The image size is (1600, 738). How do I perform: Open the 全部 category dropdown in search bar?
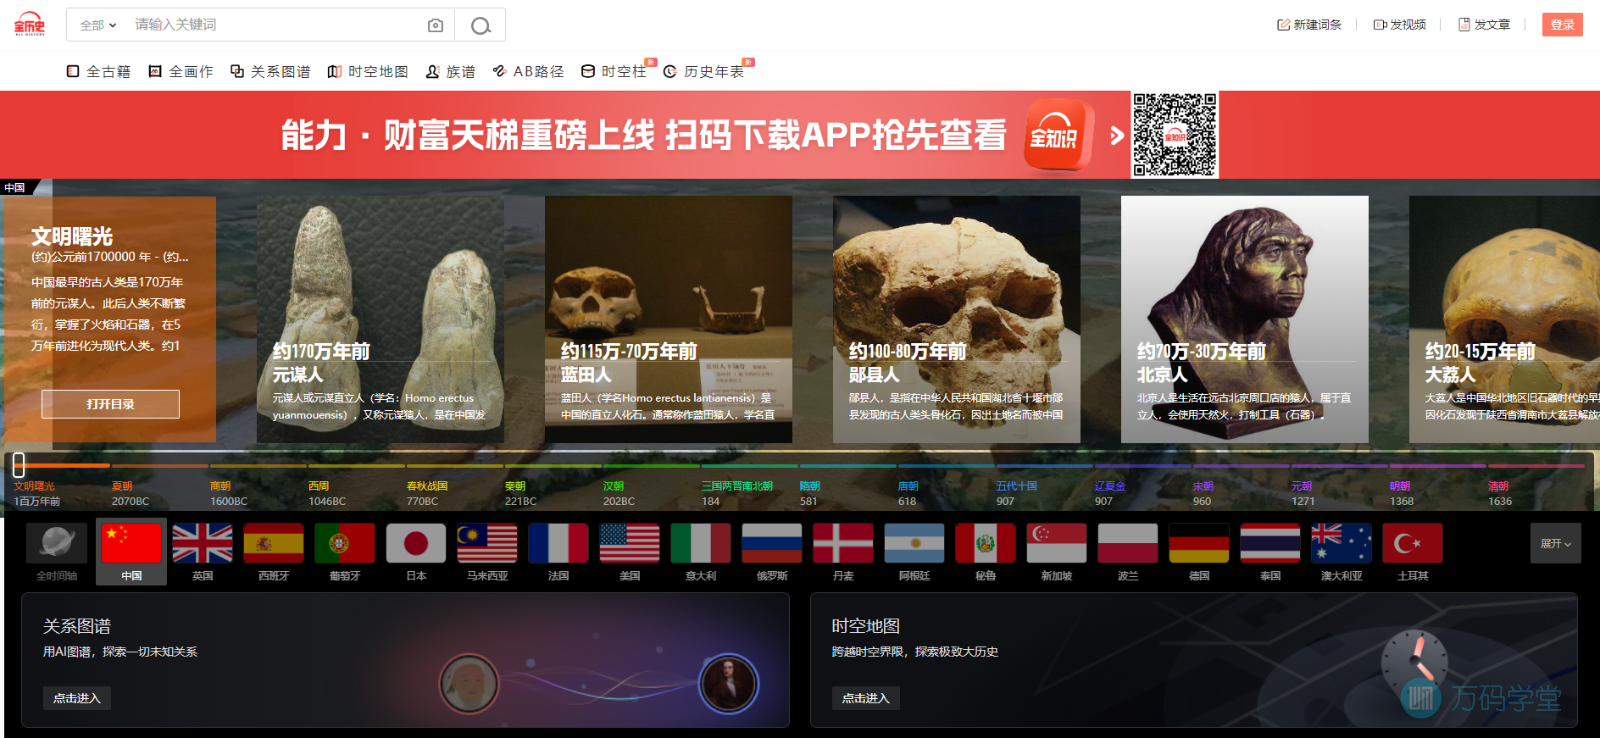tap(98, 25)
